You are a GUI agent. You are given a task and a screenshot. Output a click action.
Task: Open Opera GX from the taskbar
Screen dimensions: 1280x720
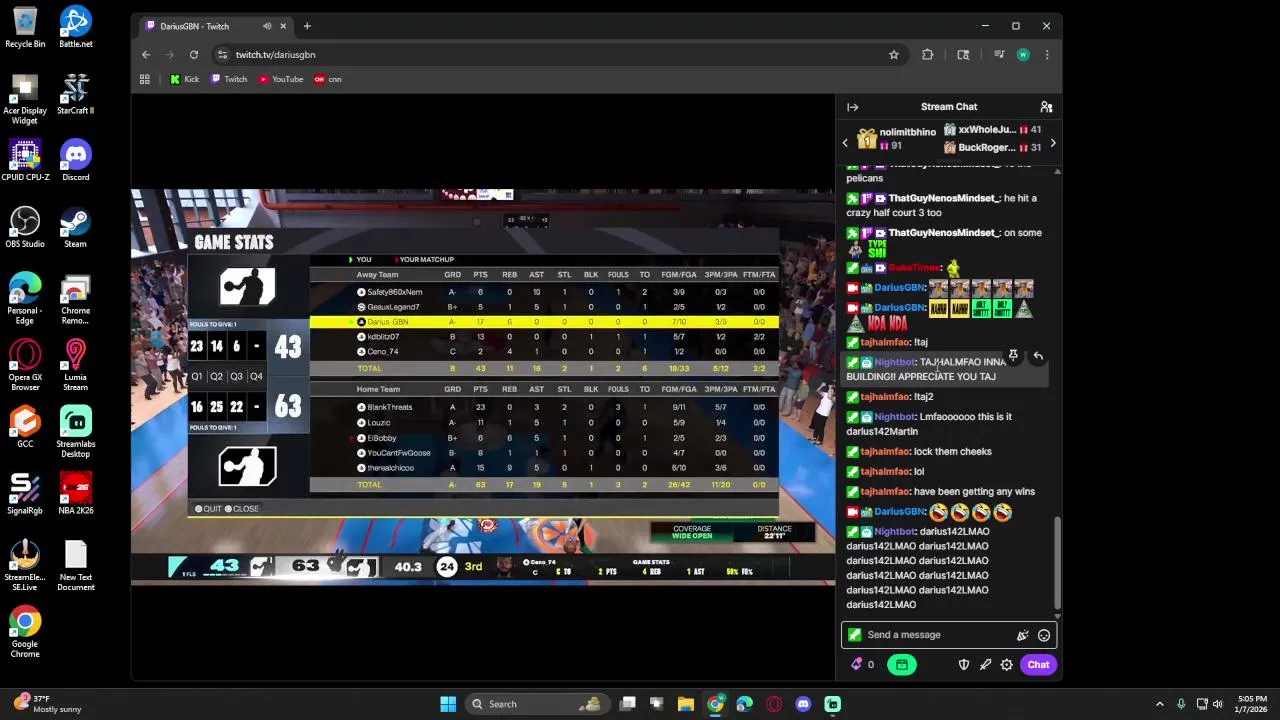tap(774, 704)
